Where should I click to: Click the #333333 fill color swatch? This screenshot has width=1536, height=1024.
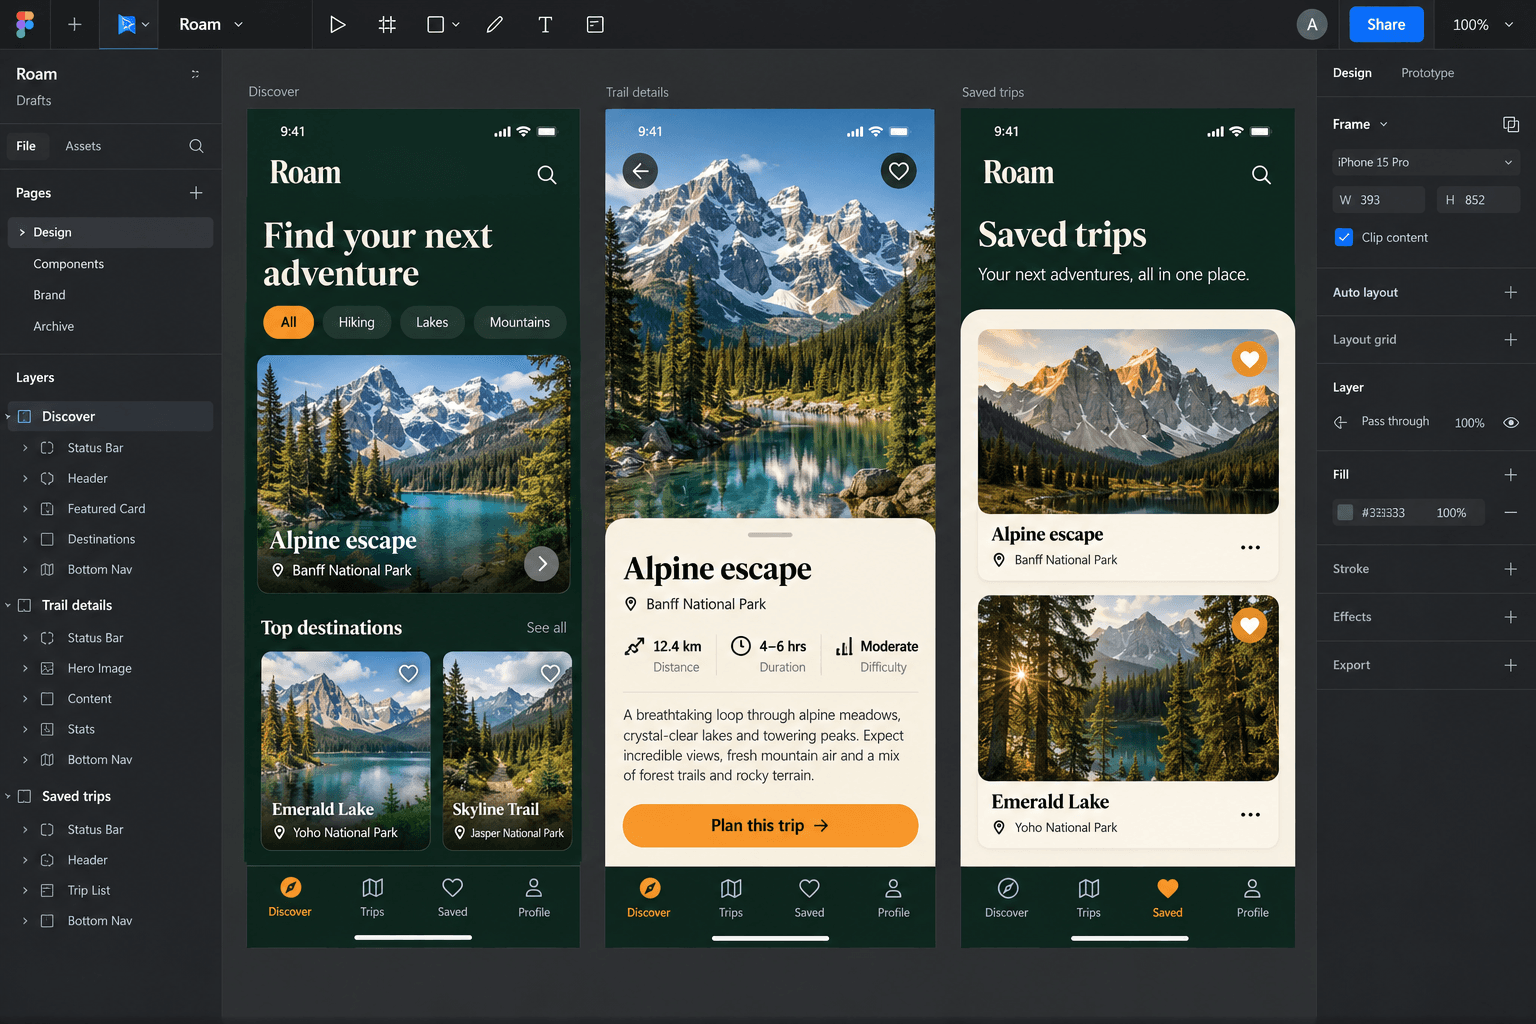click(x=1345, y=512)
